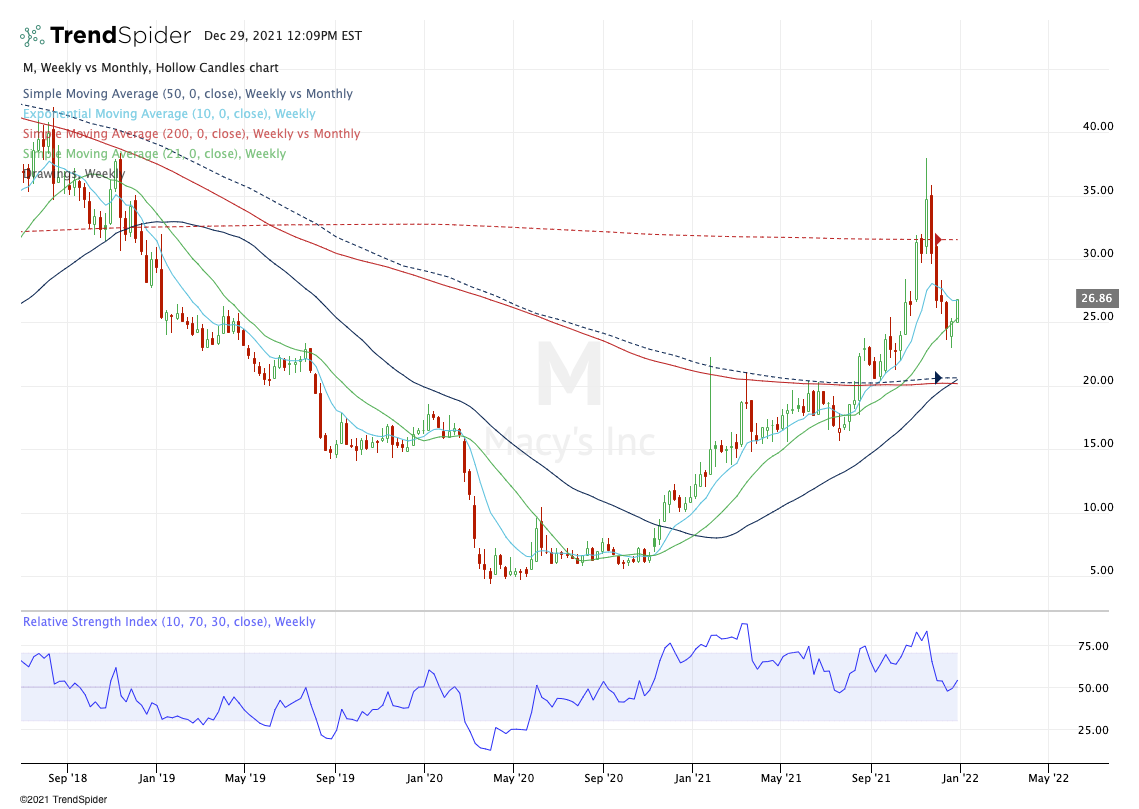Click the Sep '21 date axis label

click(871, 778)
